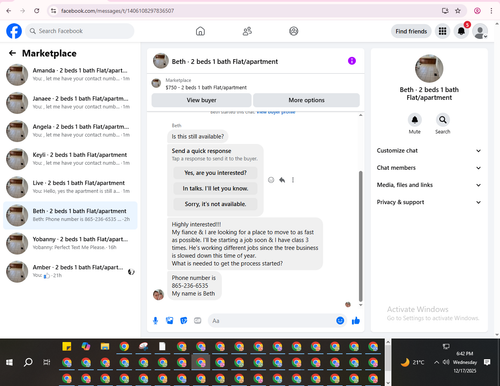500x386 pixels.
Task: Click the browser back arrow
Action: (9, 11)
